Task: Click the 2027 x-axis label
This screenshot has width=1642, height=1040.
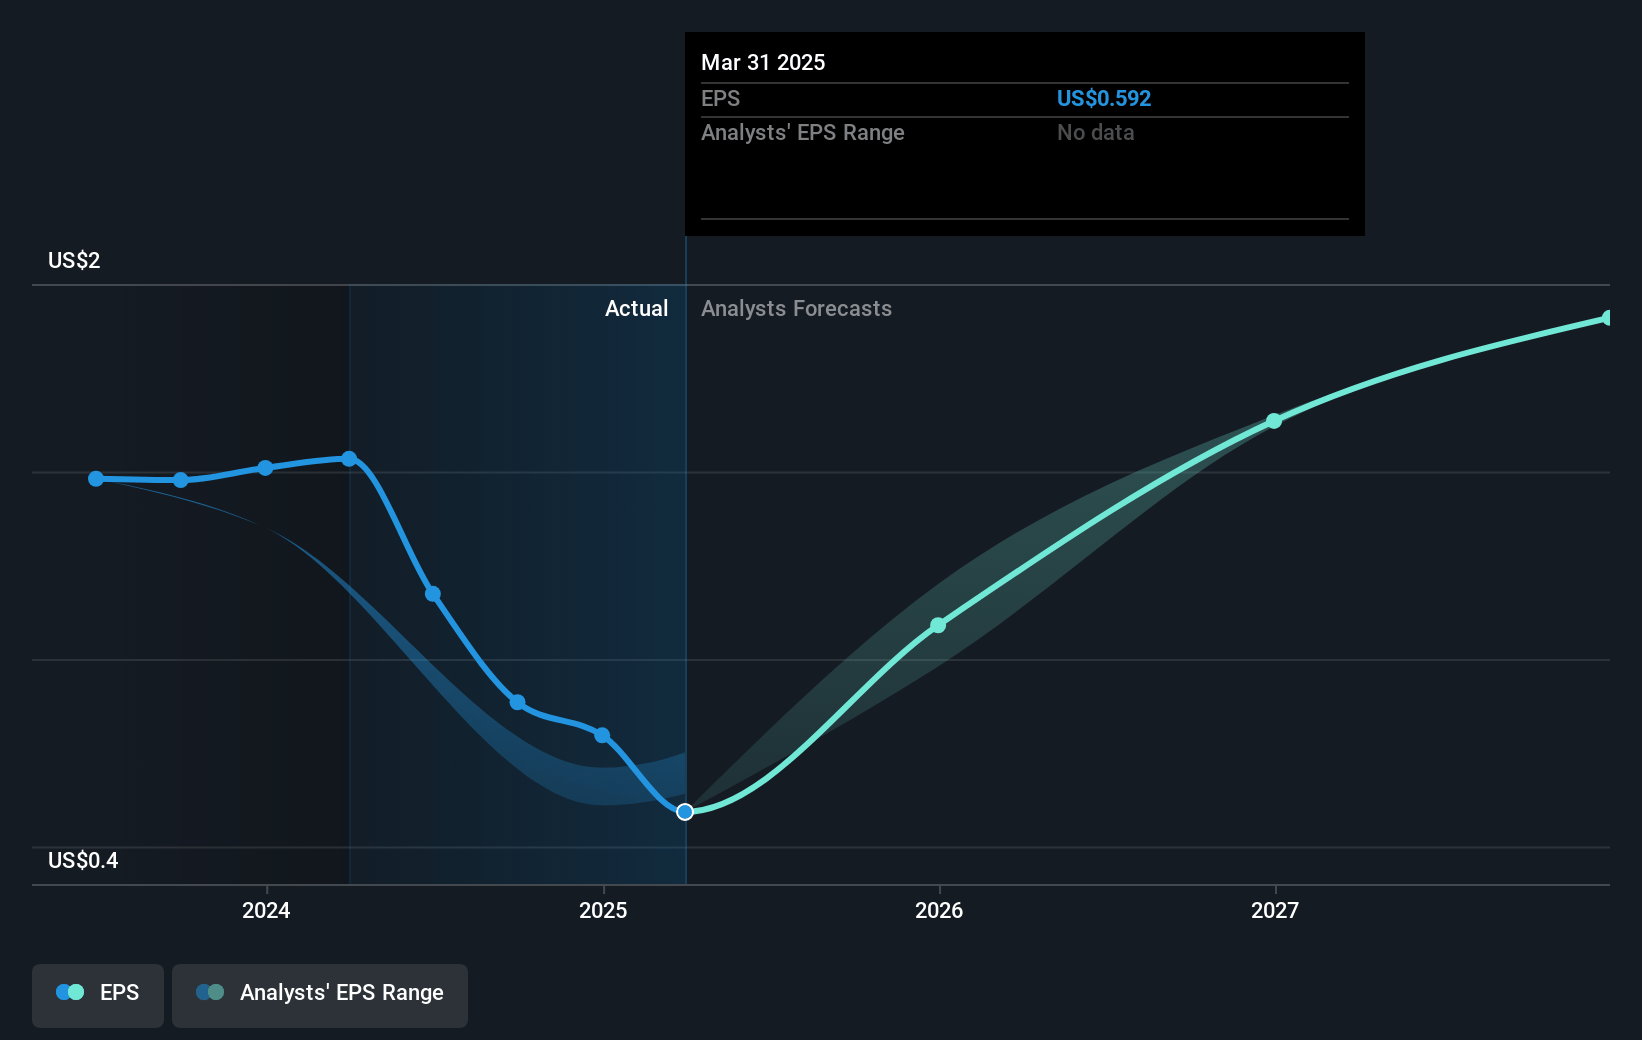Action: tap(1275, 910)
